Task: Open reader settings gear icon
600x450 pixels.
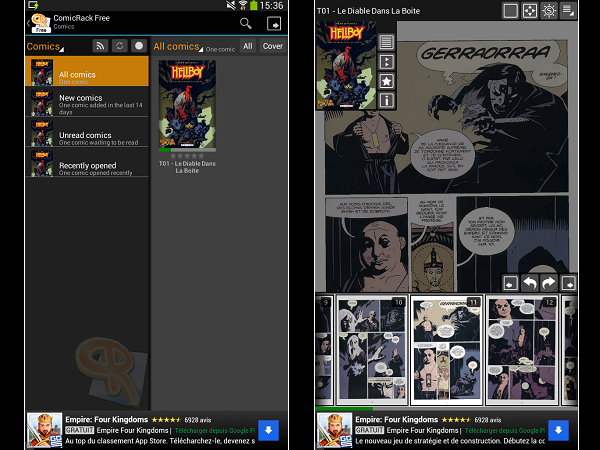Action: (549, 11)
